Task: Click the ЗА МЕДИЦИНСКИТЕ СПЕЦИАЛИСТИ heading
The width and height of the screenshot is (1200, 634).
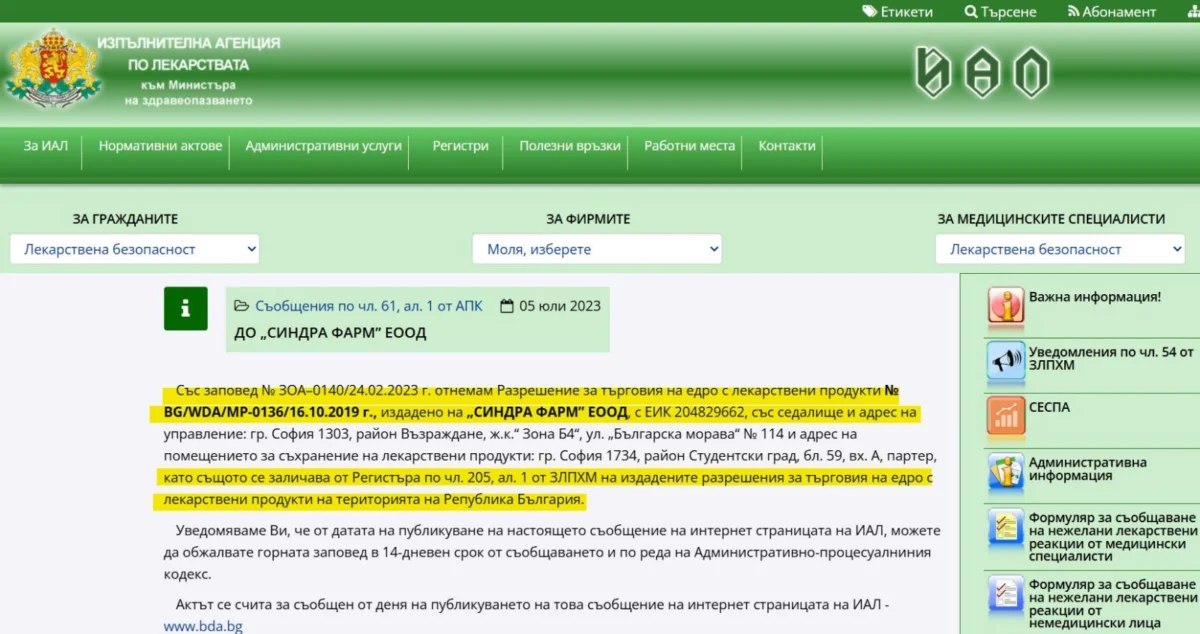Action: click(1051, 219)
